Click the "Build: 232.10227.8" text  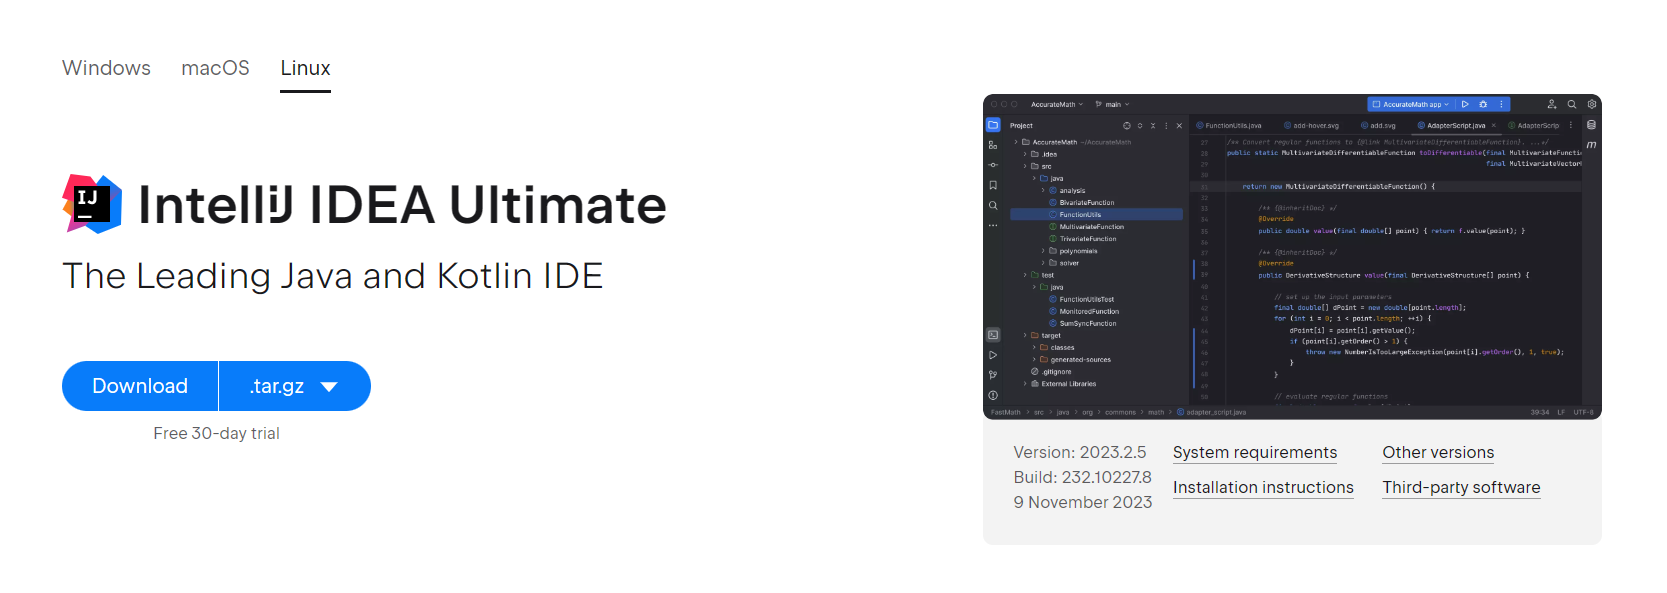coord(1082,477)
